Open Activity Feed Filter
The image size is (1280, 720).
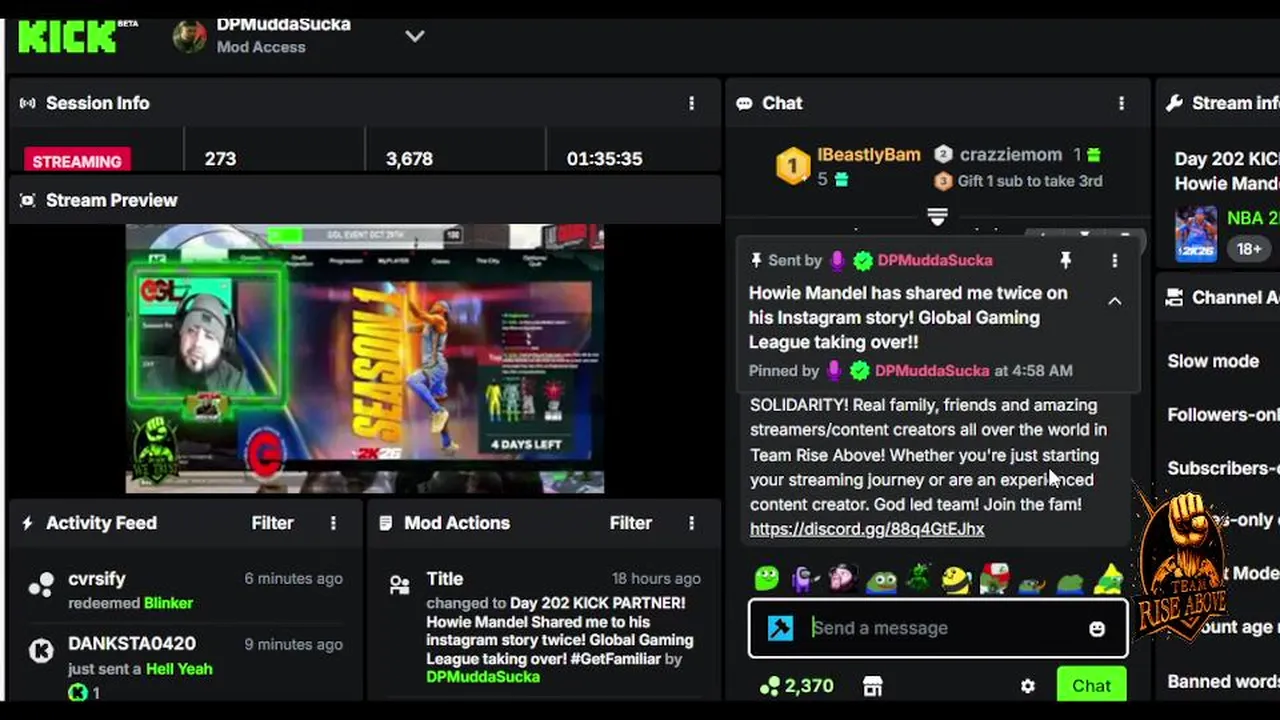(272, 523)
